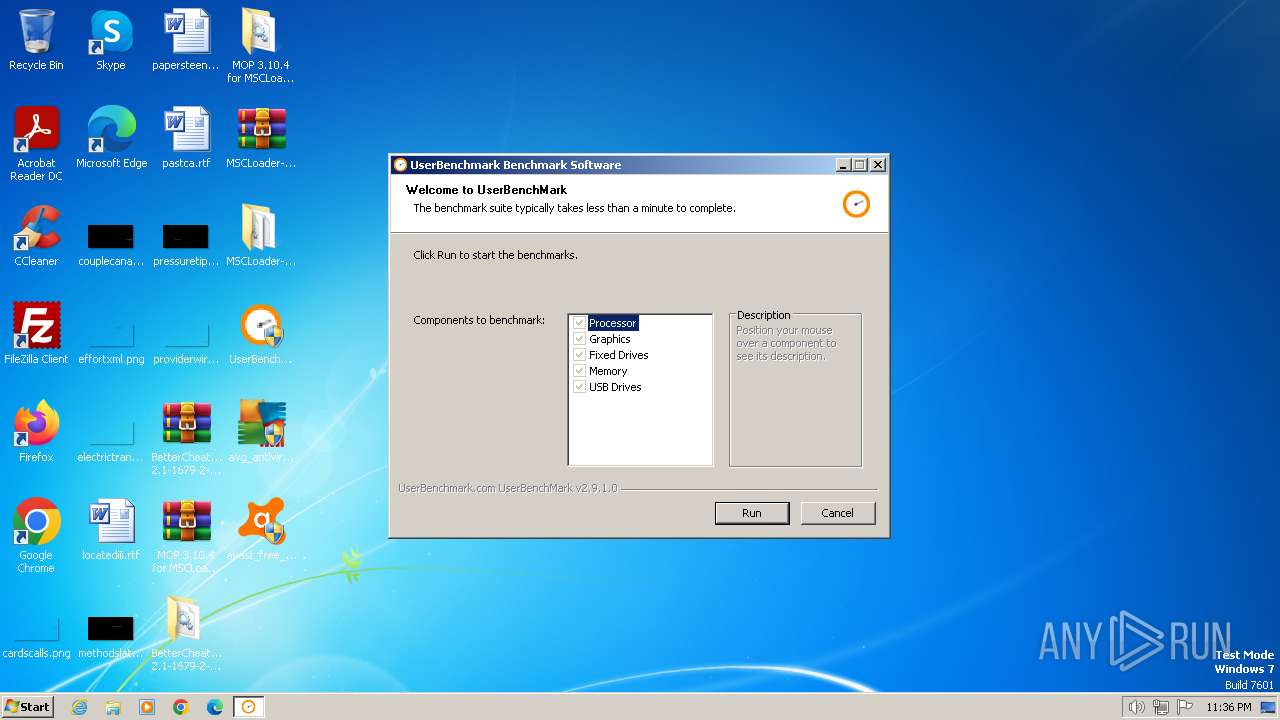Open the network status tray icon
Image resolution: width=1280 pixels, height=720 pixels.
tap(1161, 707)
